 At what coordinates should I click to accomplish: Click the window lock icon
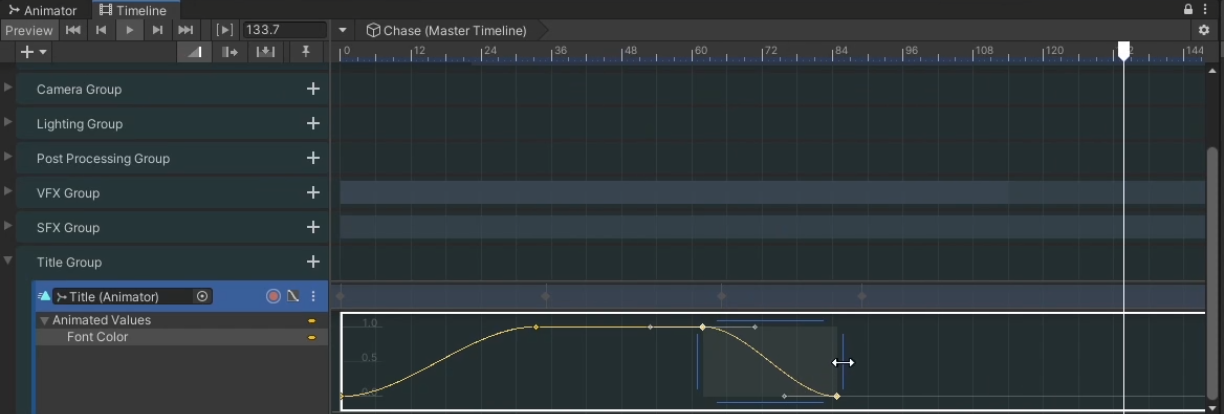point(1188,9)
